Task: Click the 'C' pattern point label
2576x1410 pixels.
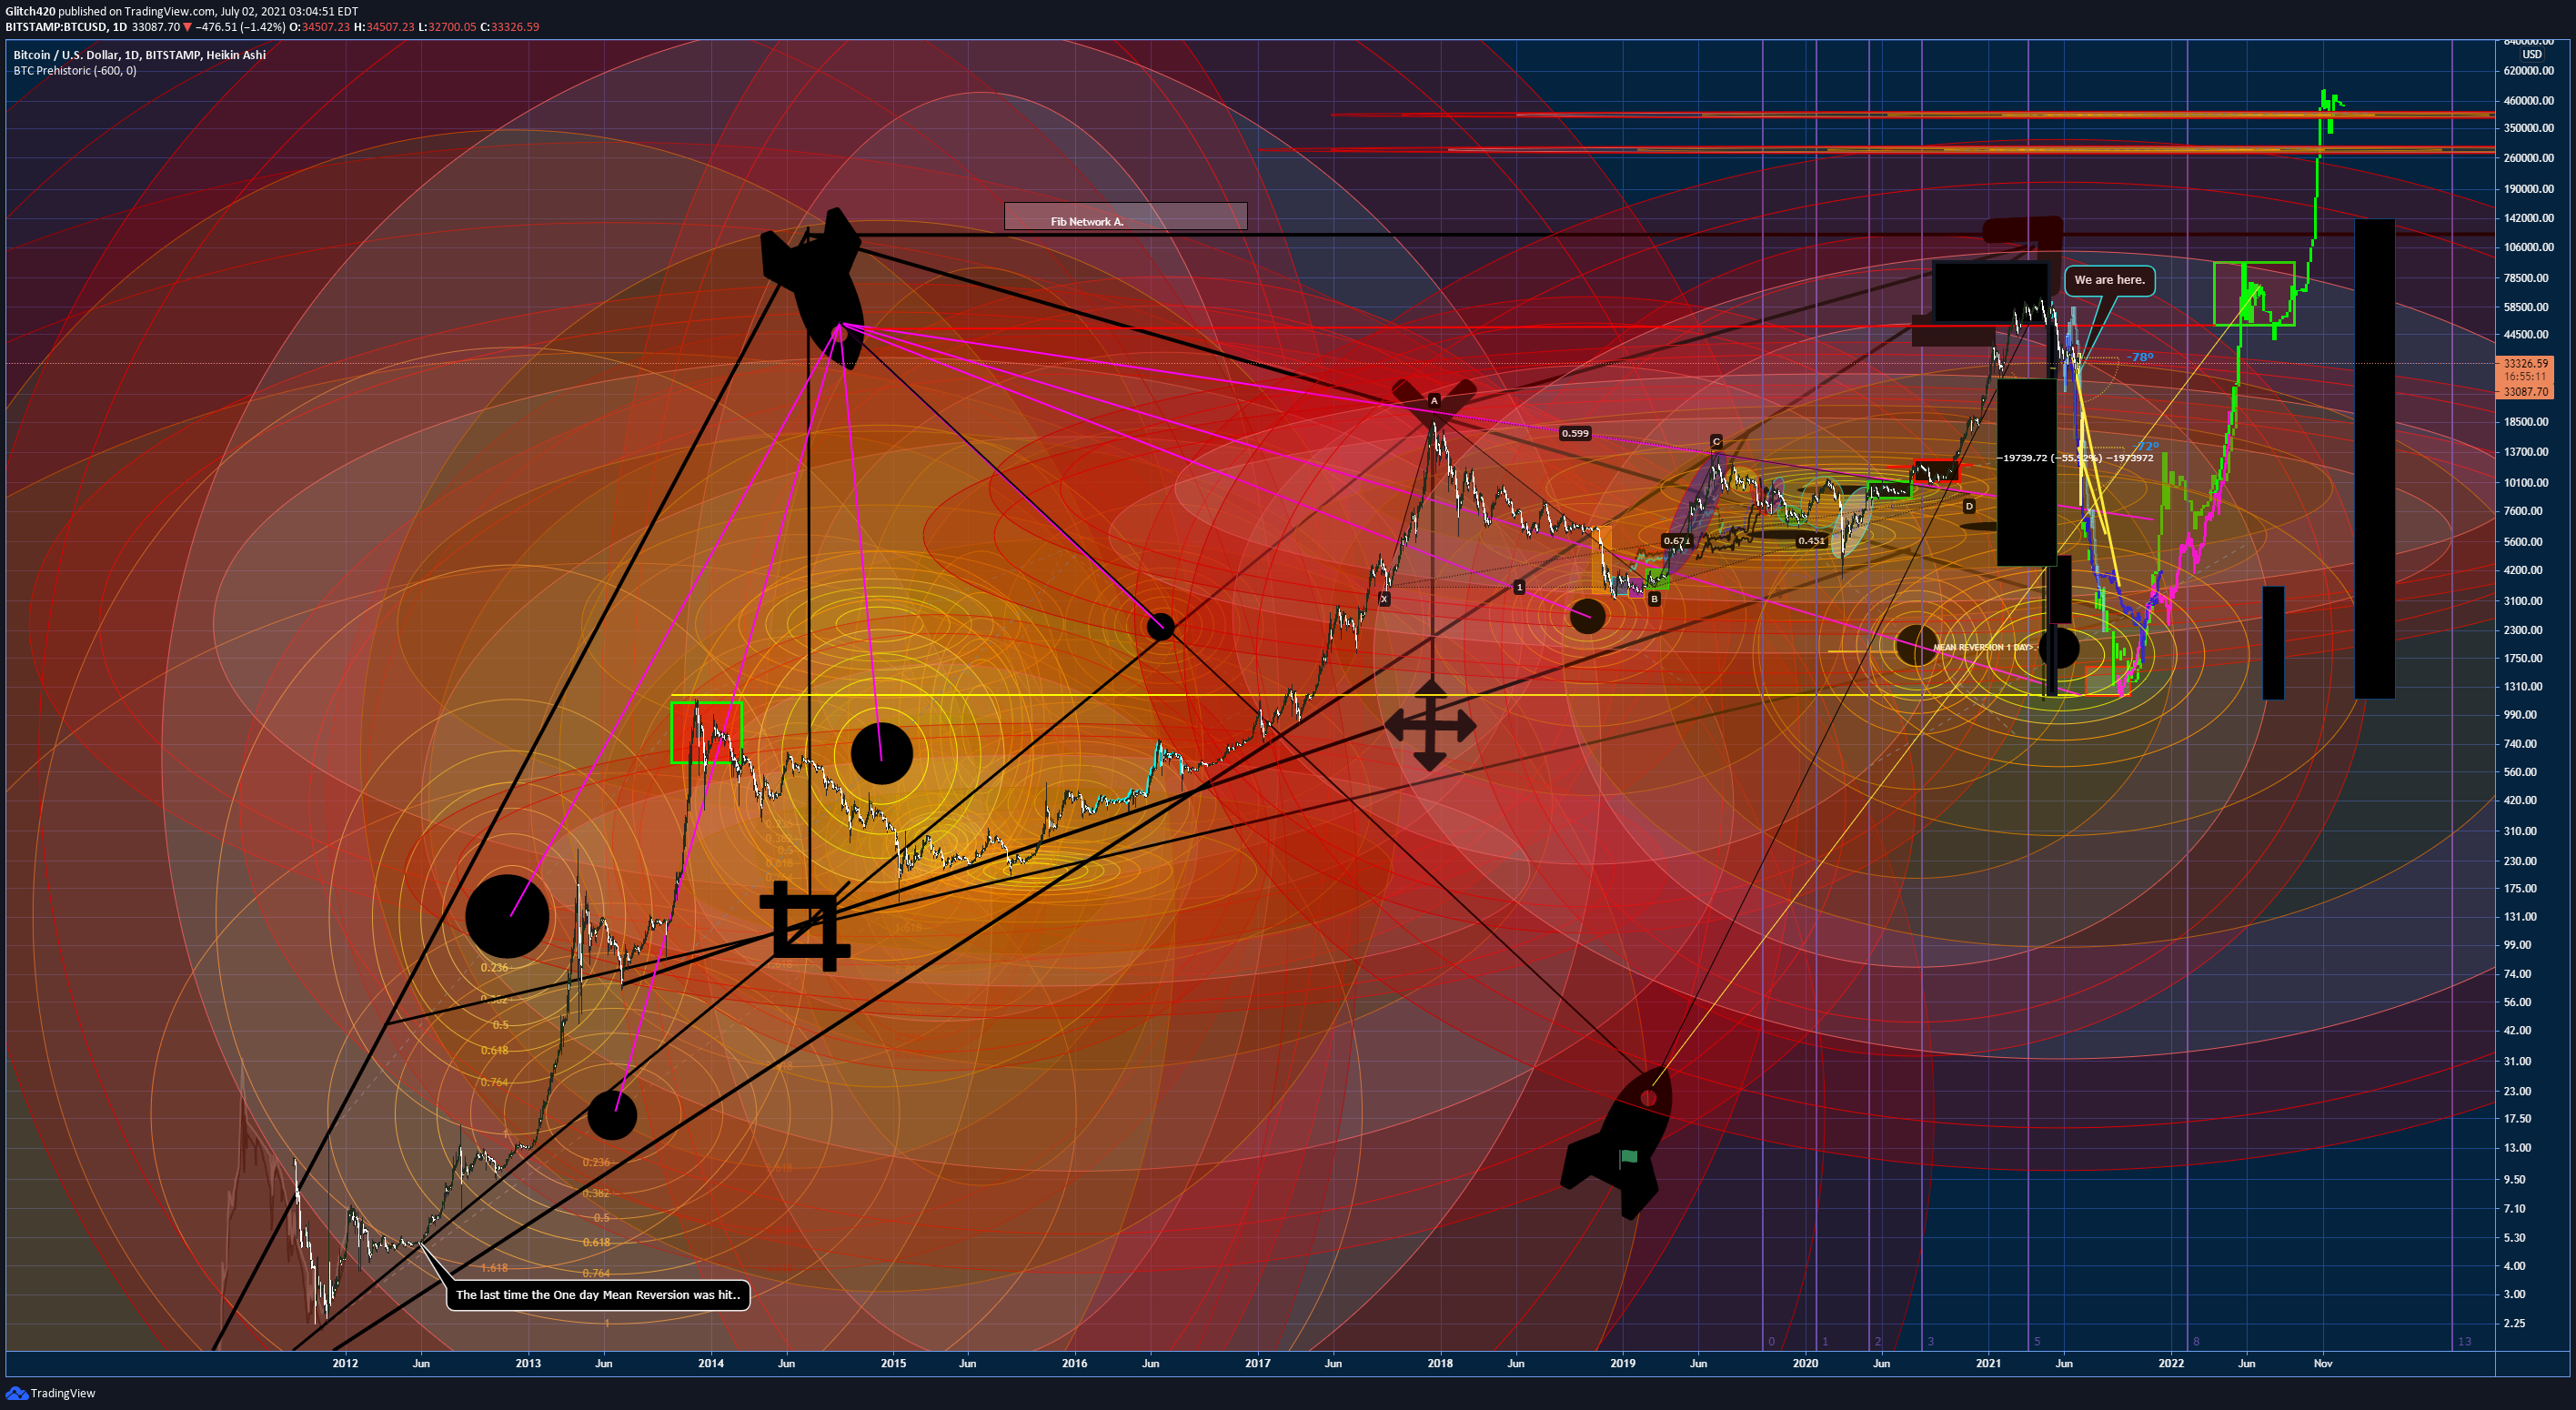Action: coord(1716,441)
